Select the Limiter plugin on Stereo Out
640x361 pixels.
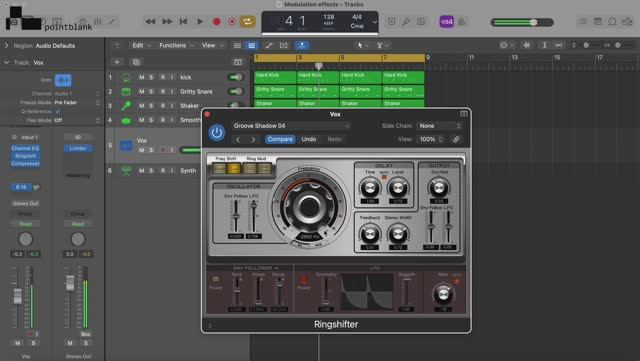pos(78,148)
